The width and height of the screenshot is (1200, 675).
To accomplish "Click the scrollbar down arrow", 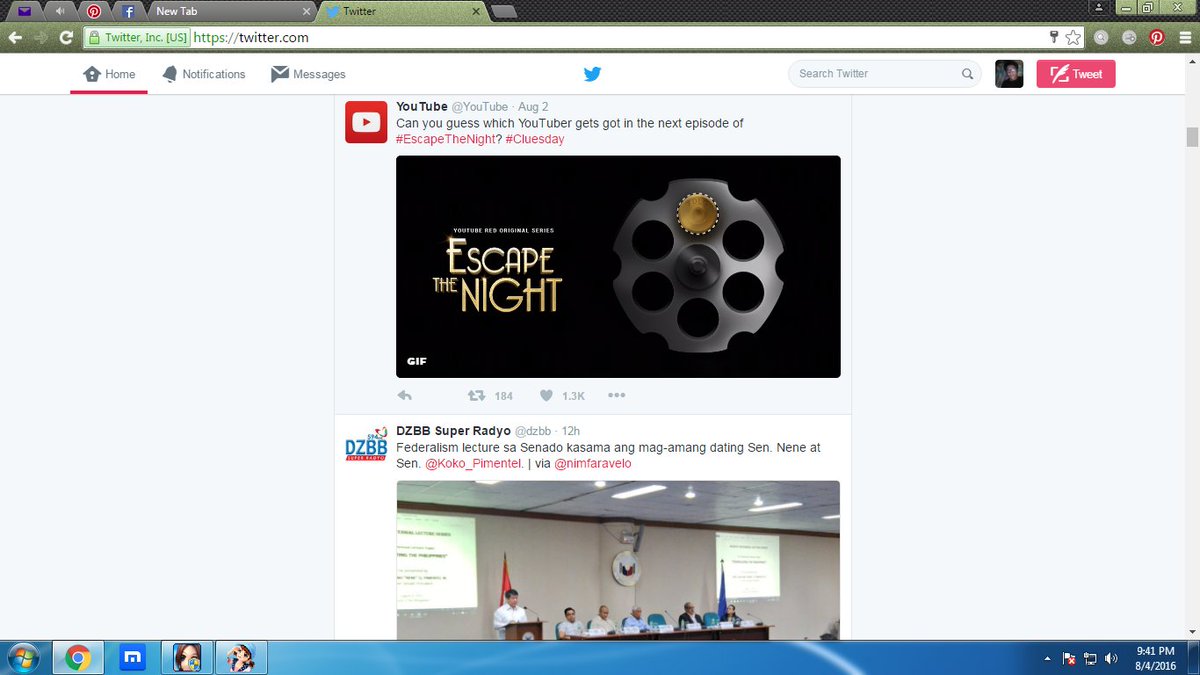I will [1192, 632].
